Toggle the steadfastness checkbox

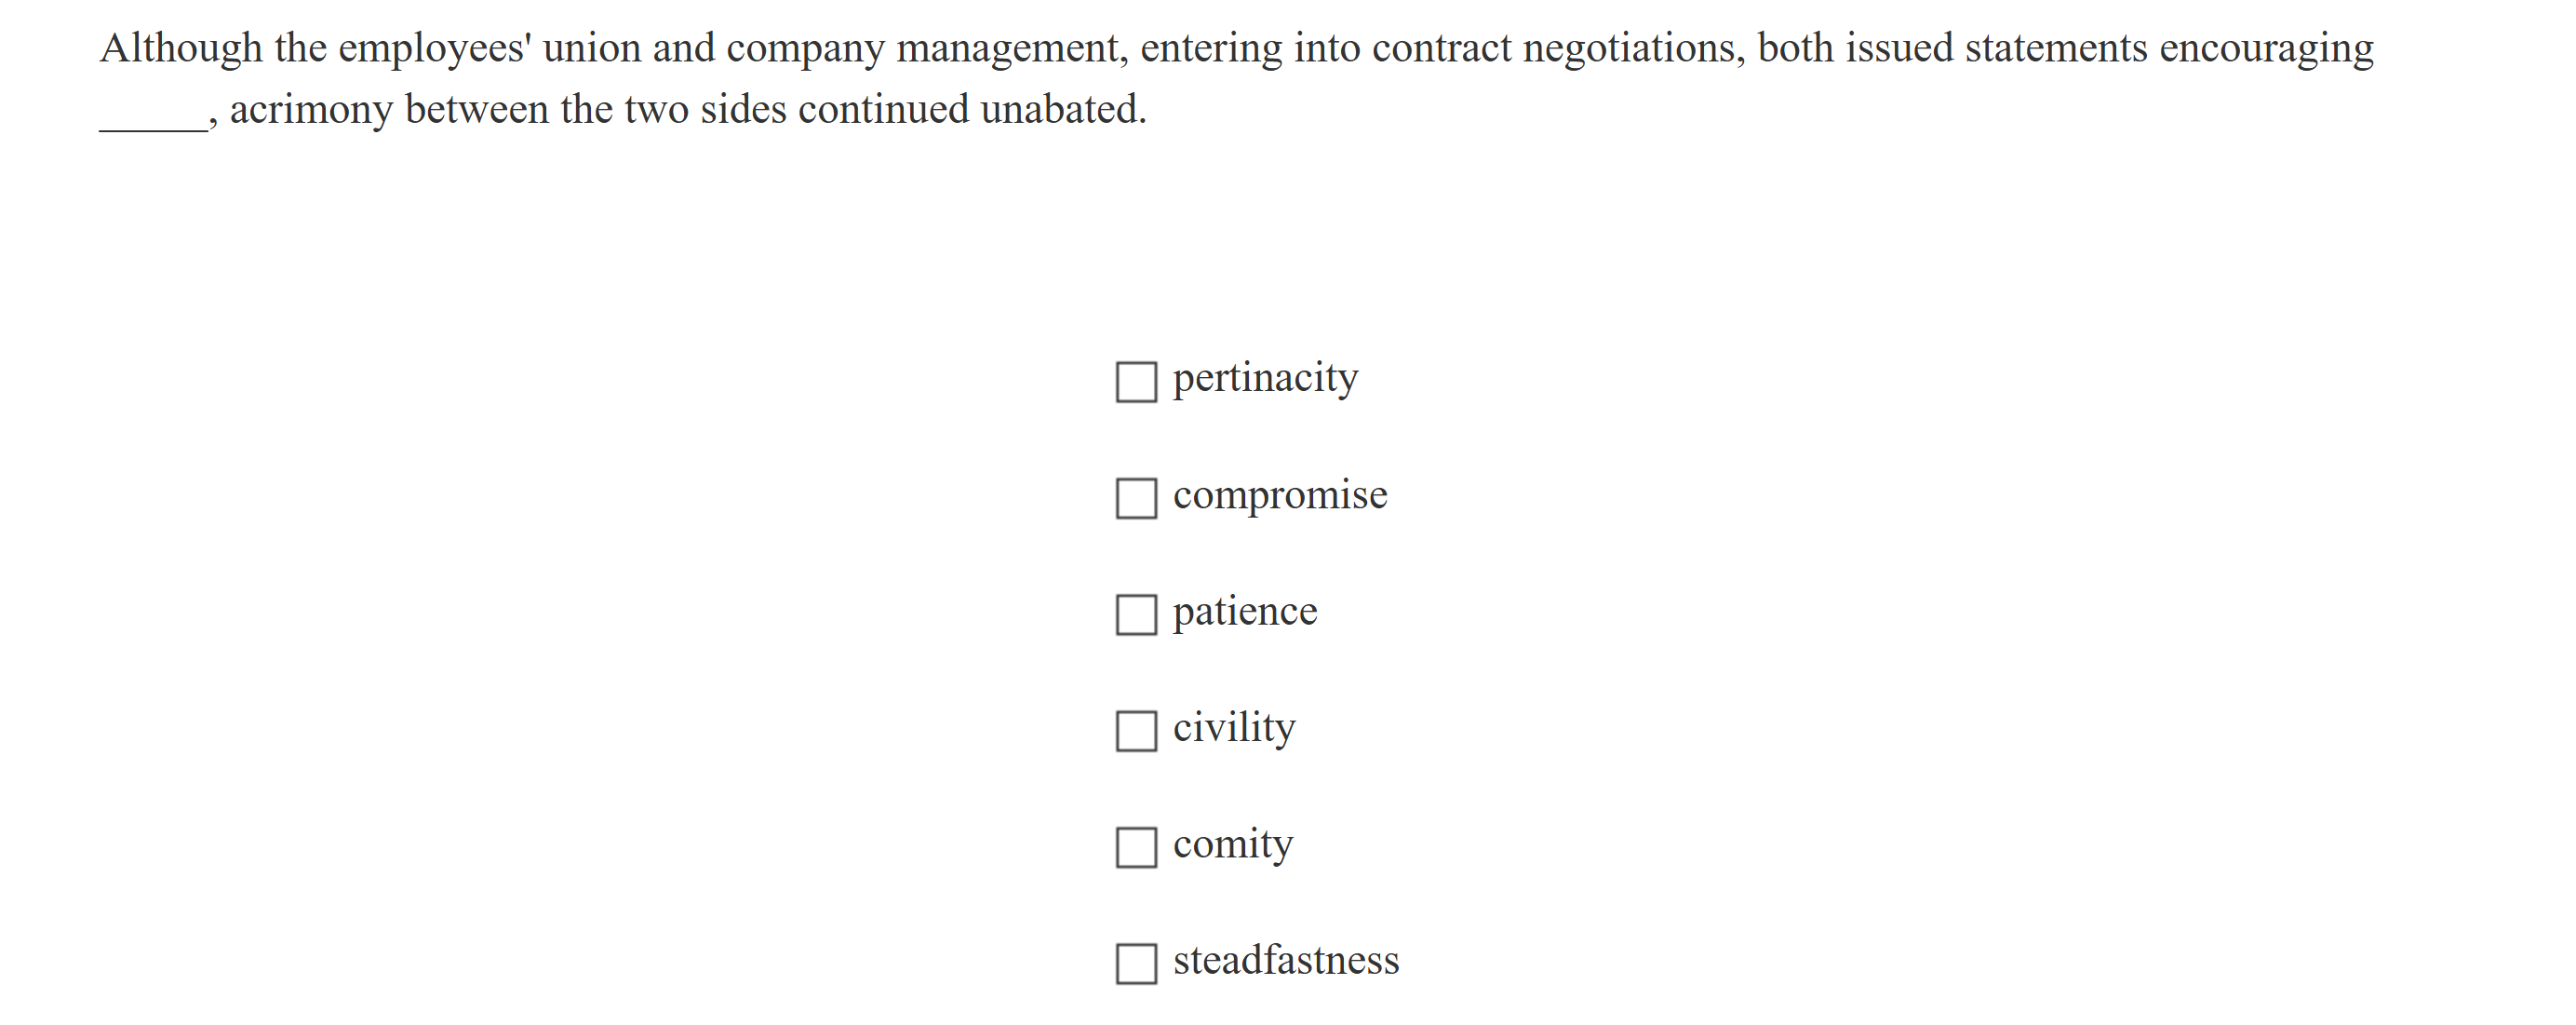1136,963
